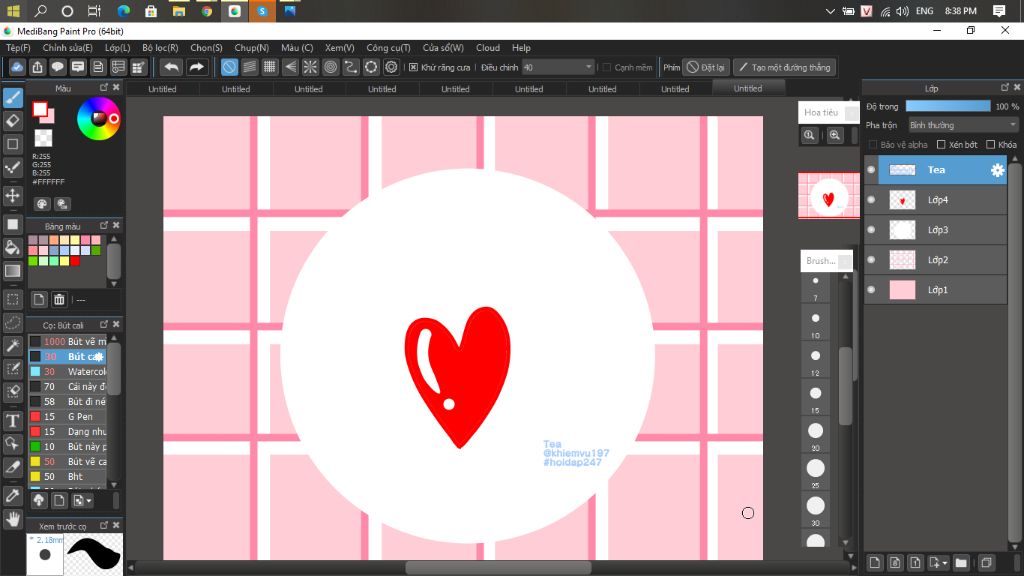Image resolution: width=1024 pixels, height=576 pixels.
Task: Open the Cloud menu
Action: point(488,48)
